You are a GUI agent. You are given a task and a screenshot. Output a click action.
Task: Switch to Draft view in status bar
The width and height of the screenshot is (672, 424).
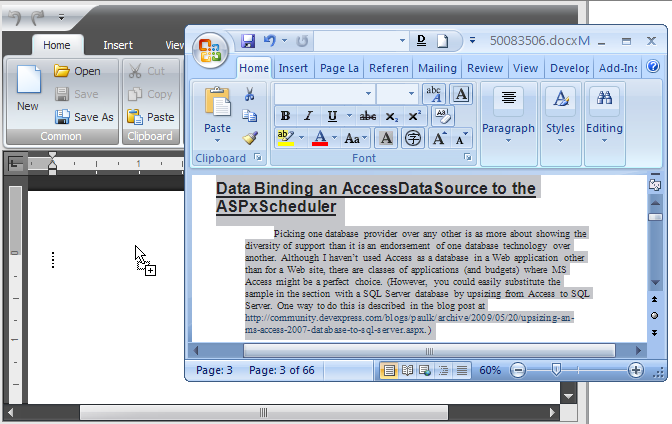click(462, 370)
